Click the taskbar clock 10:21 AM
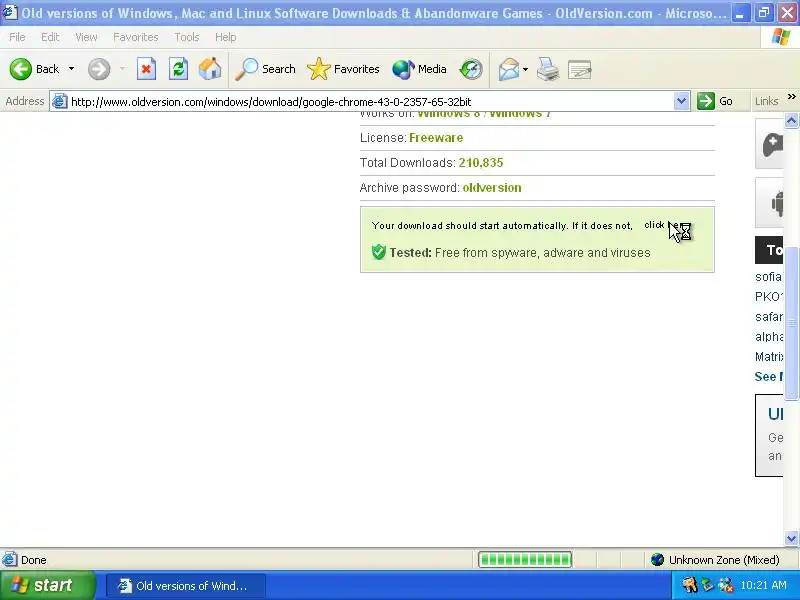The width and height of the screenshot is (800, 600). [x=764, y=585]
